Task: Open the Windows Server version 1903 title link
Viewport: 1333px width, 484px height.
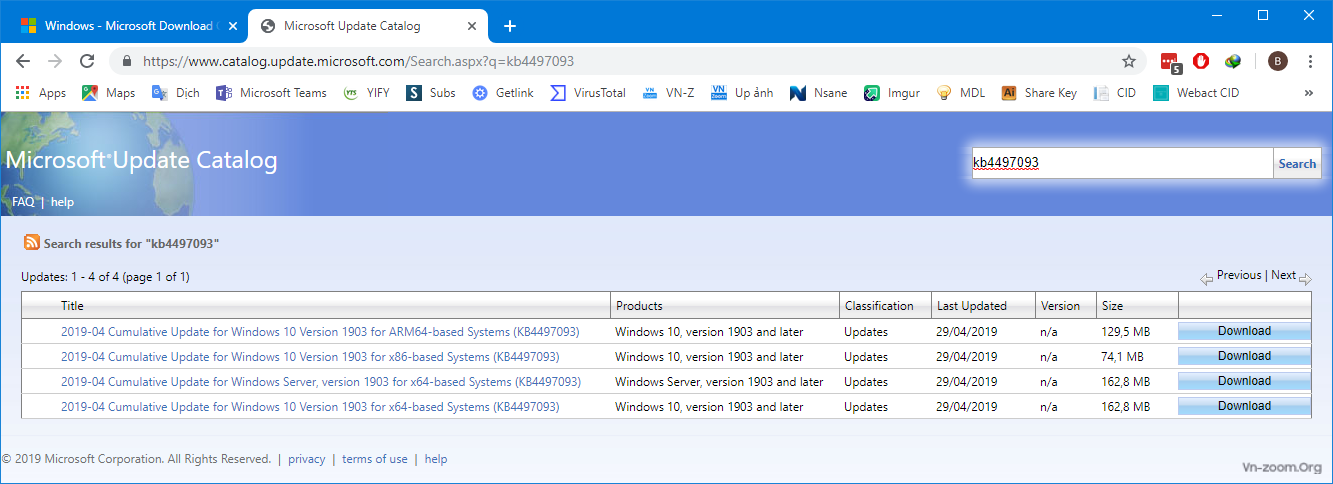Action: click(321, 382)
